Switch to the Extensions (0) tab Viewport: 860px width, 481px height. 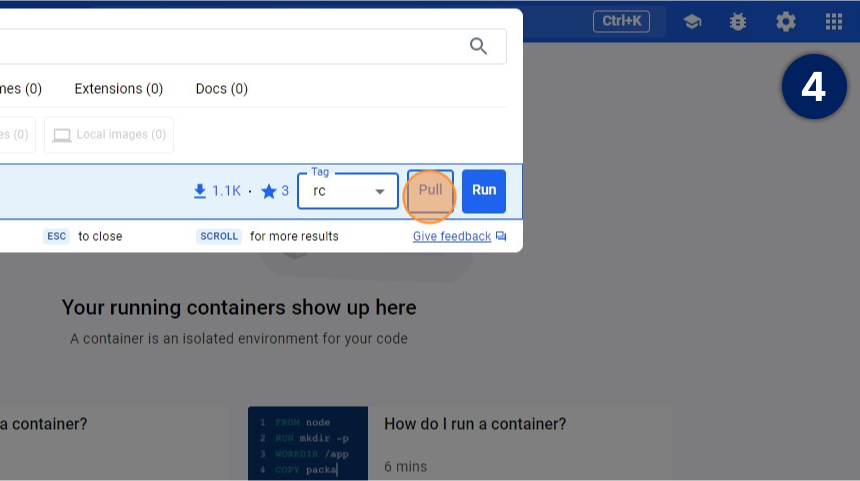coord(118,89)
